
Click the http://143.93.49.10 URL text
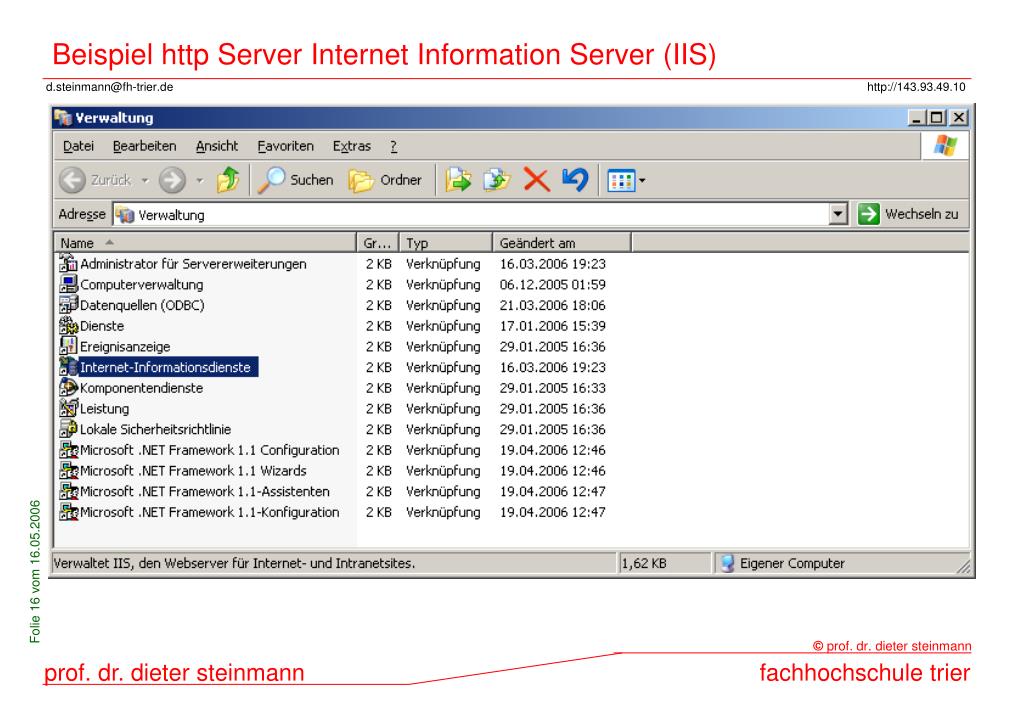pyautogui.click(x=916, y=87)
